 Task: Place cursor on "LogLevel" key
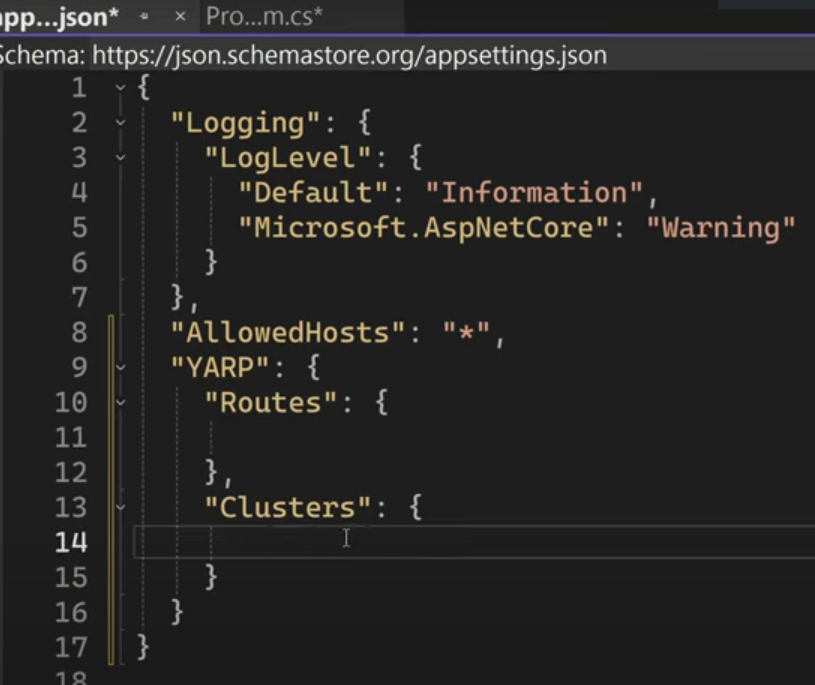[x=287, y=157]
